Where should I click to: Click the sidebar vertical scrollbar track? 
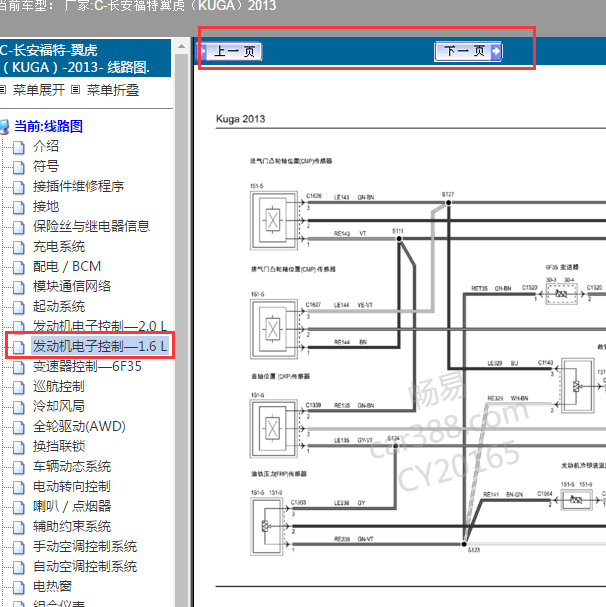[181, 331]
